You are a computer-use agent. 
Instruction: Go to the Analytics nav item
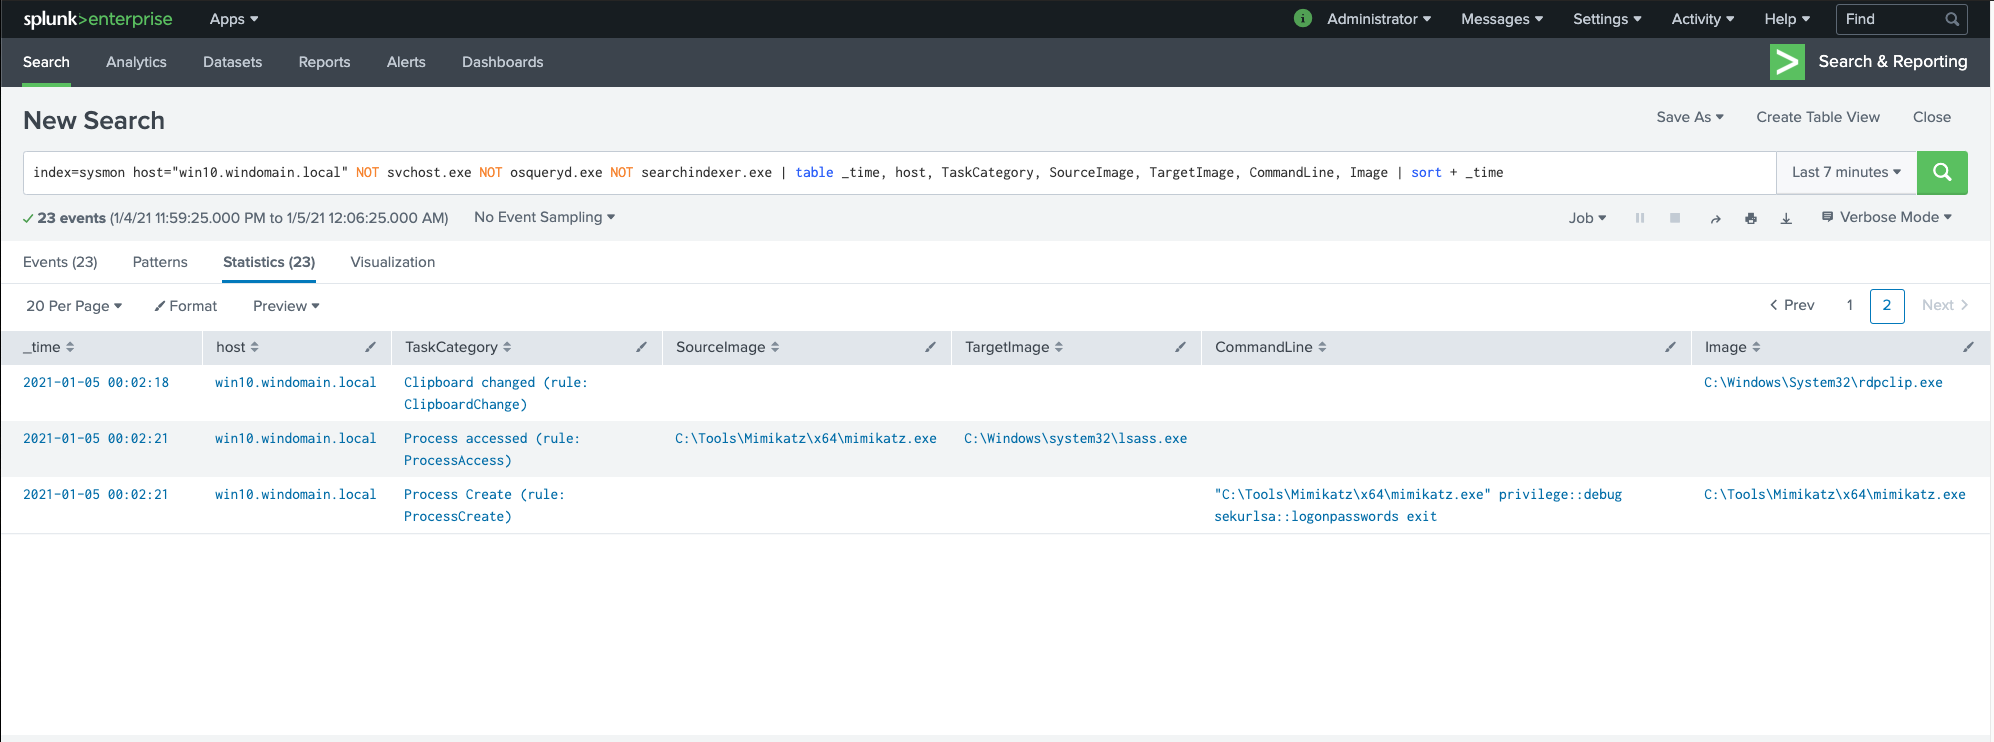coord(136,62)
